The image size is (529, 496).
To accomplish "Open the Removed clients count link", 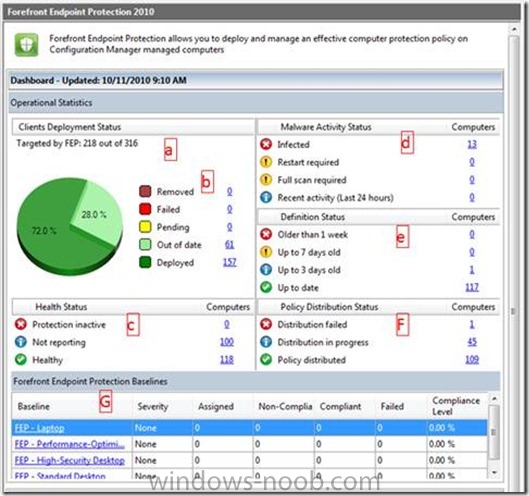I will pyautogui.click(x=229, y=192).
